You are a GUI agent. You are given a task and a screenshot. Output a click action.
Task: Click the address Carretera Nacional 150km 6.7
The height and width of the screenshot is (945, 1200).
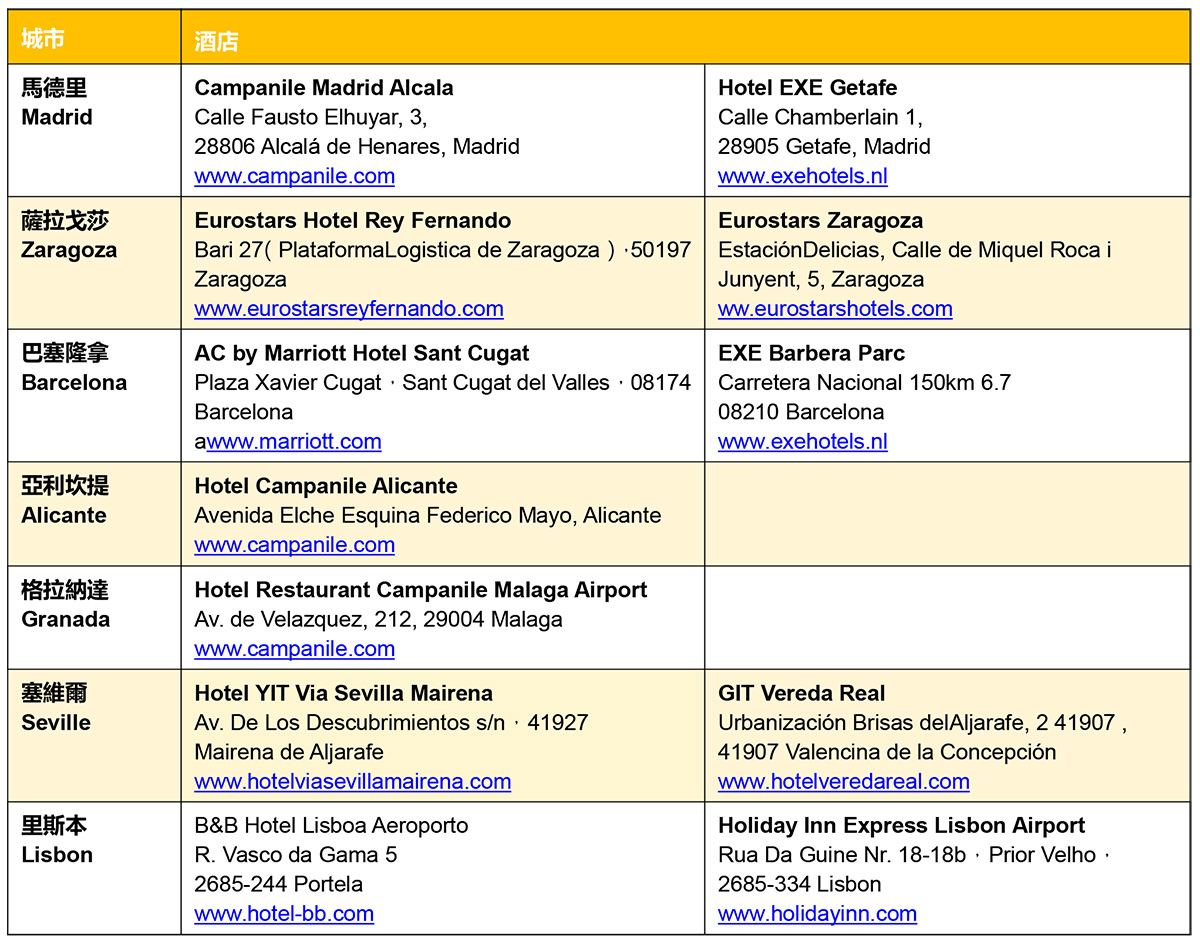[864, 382]
